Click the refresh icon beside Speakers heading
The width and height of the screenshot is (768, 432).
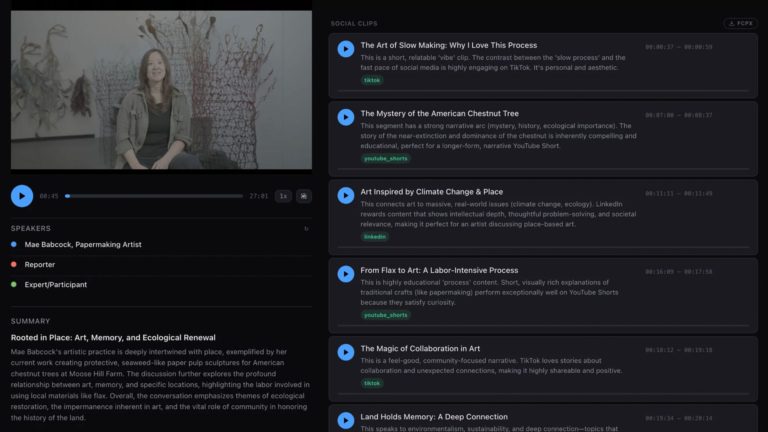[307, 229]
